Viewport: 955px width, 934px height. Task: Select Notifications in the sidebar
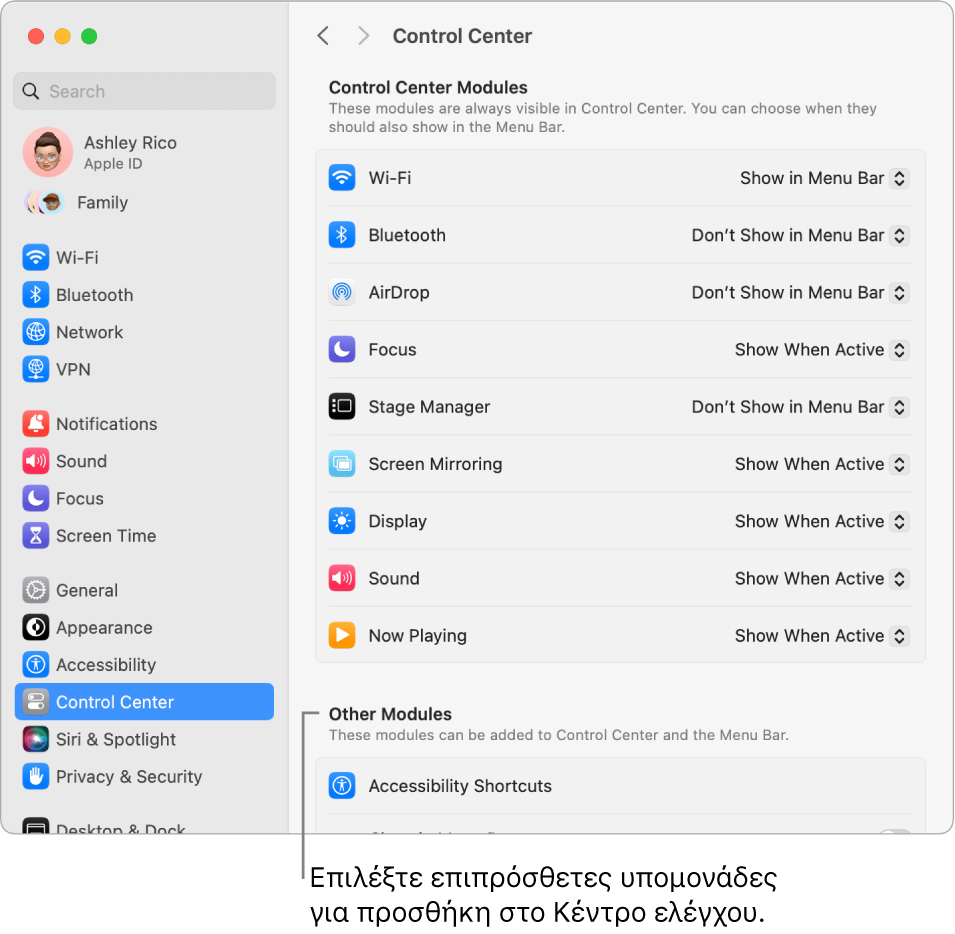(x=144, y=424)
